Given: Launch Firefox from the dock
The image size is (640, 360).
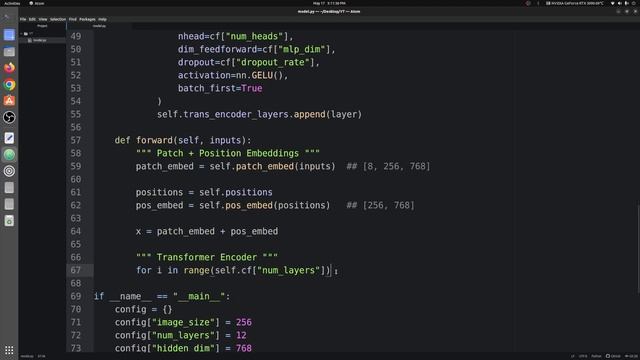Looking at the screenshot, I should pyautogui.click(x=9, y=68).
